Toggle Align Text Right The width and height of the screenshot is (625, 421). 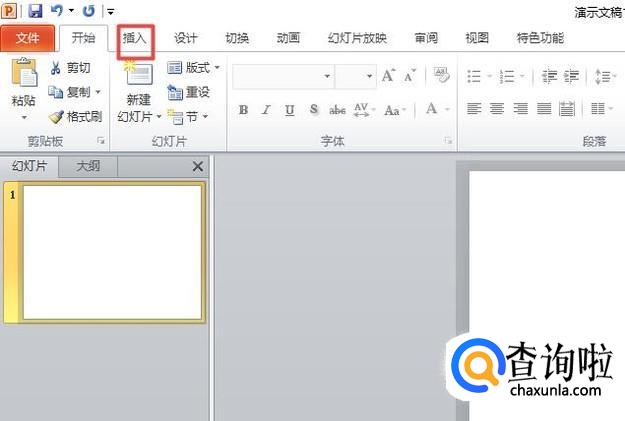(520, 108)
